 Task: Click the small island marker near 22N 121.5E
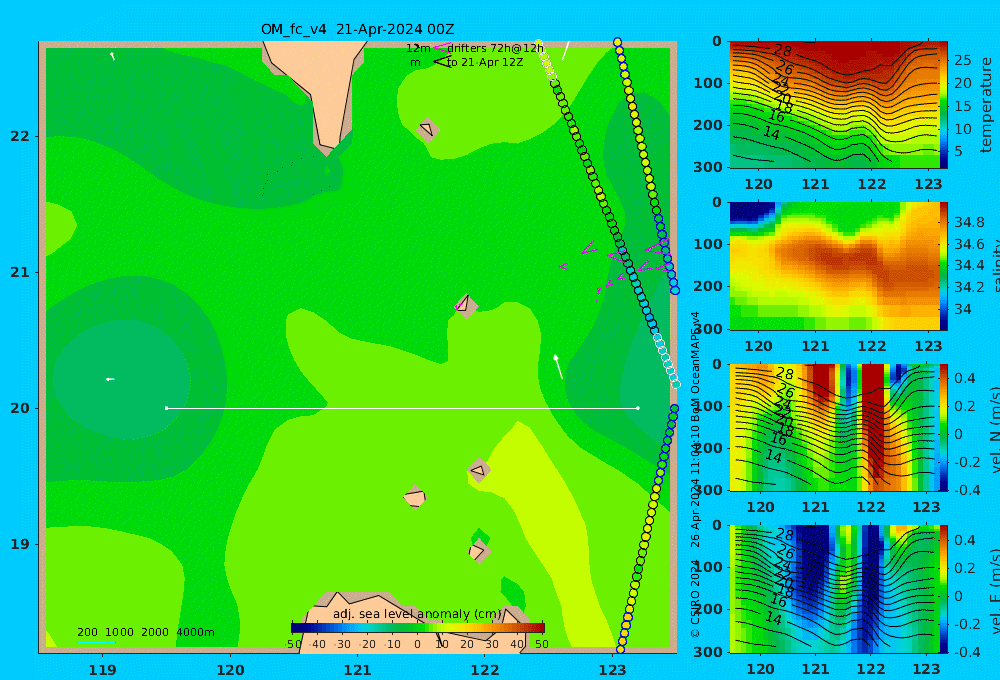pyautogui.click(x=427, y=130)
